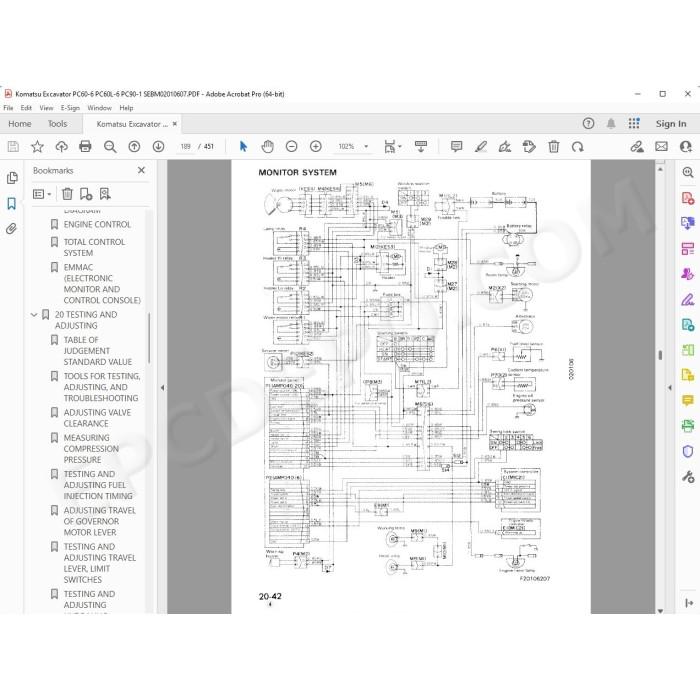Viewport: 700px width, 700px height.
Task: Click the bookmarks panel scrollbar
Action: (149, 338)
